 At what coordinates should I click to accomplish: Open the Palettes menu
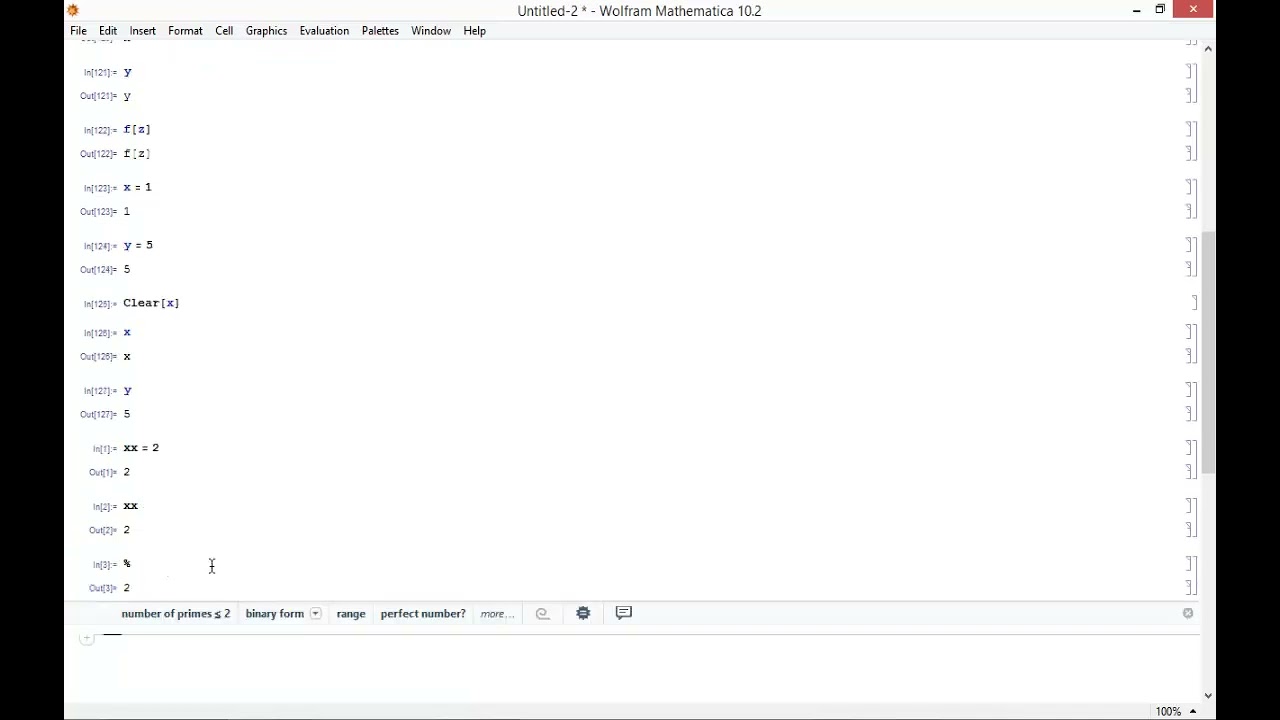[x=380, y=31]
